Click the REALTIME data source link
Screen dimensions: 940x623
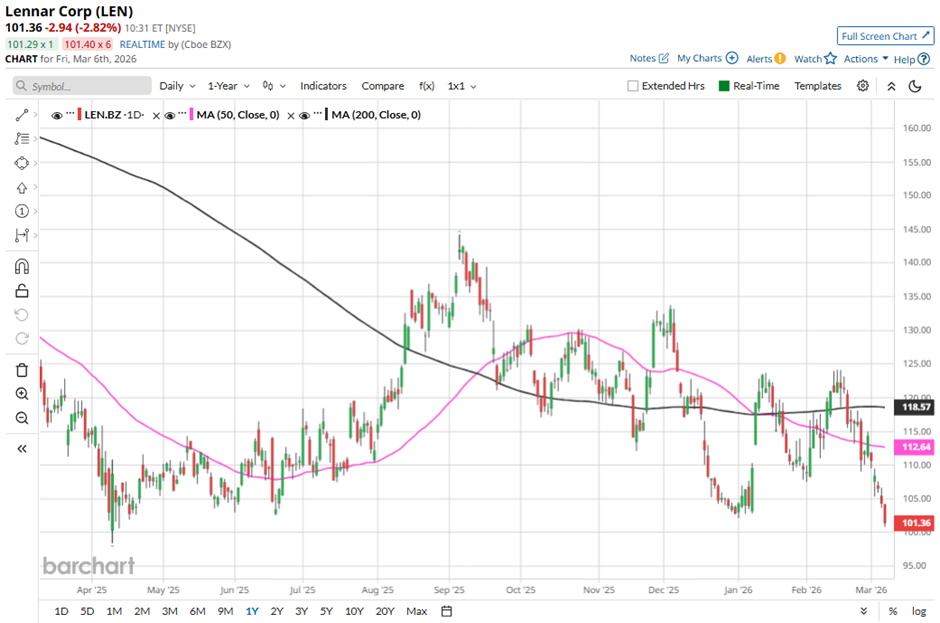142,44
